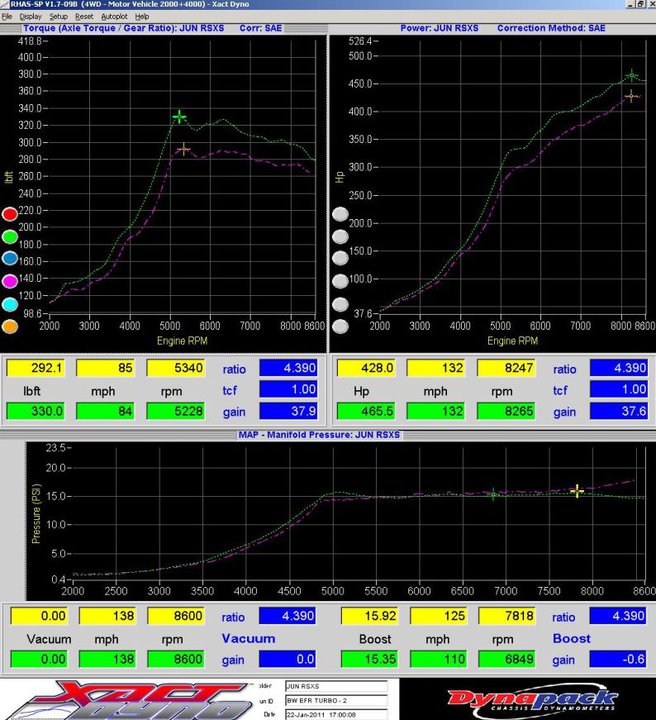
Task: Click the green cursor marker on torque peak
Action: (x=179, y=117)
